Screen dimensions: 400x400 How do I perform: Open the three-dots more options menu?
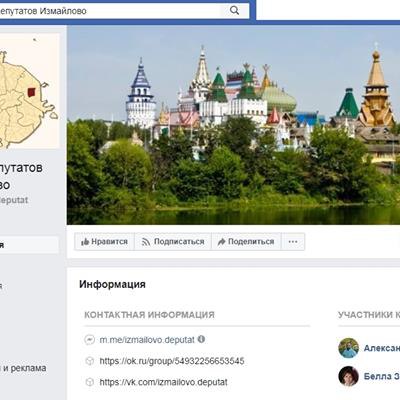coord(293,242)
